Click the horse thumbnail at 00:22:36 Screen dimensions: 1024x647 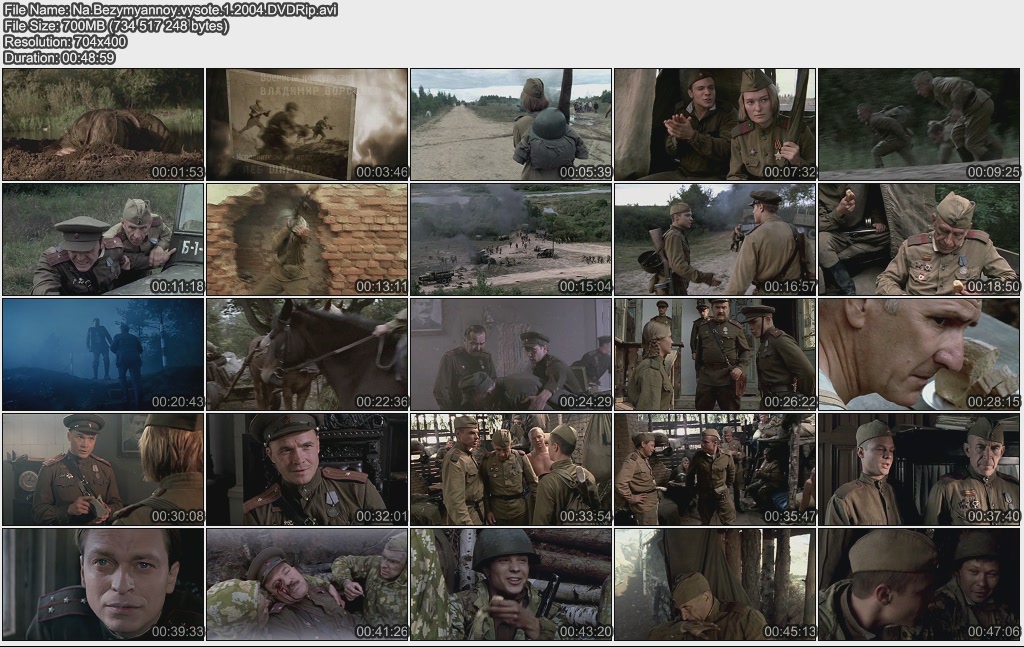307,355
